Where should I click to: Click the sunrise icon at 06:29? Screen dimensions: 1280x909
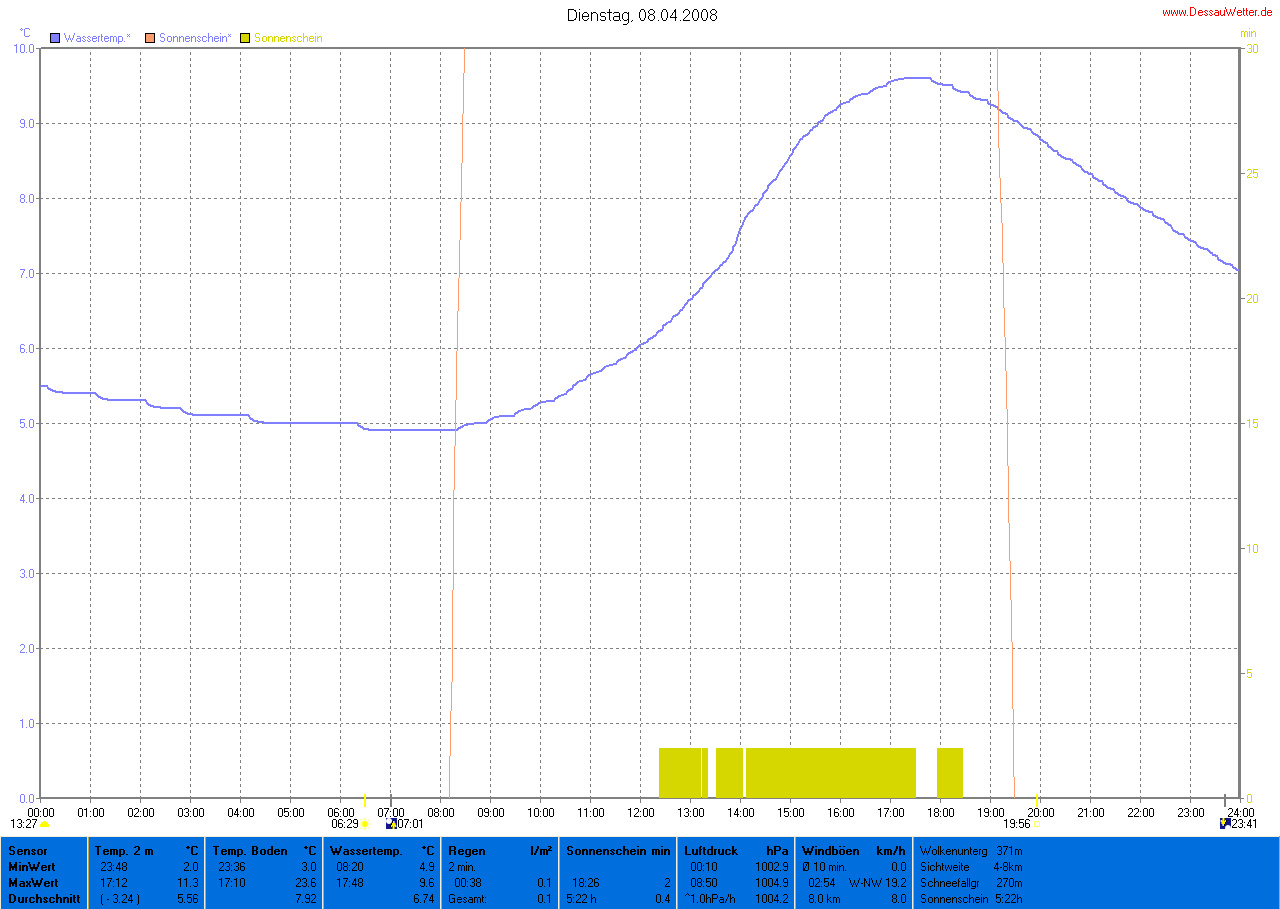[365, 824]
